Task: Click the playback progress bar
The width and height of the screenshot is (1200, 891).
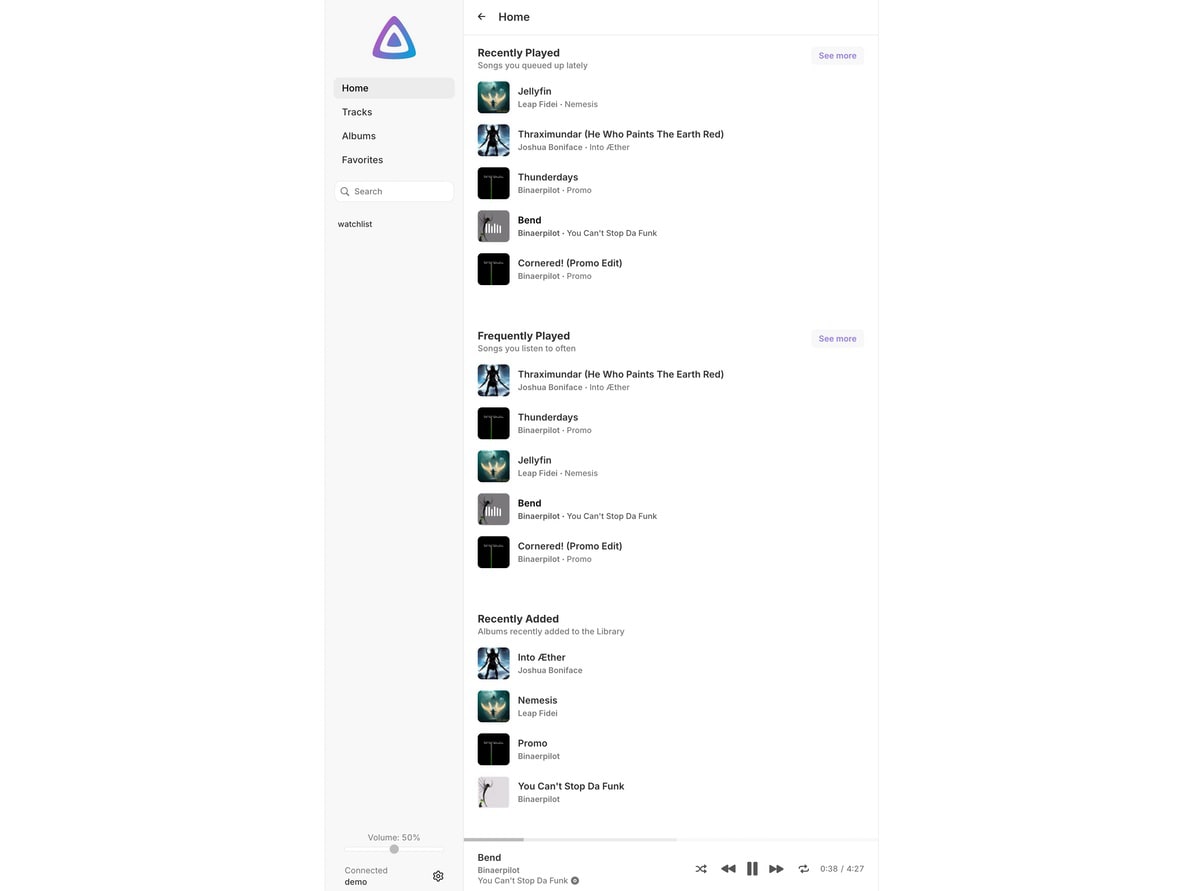Action: pyautogui.click(x=671, y=839)
